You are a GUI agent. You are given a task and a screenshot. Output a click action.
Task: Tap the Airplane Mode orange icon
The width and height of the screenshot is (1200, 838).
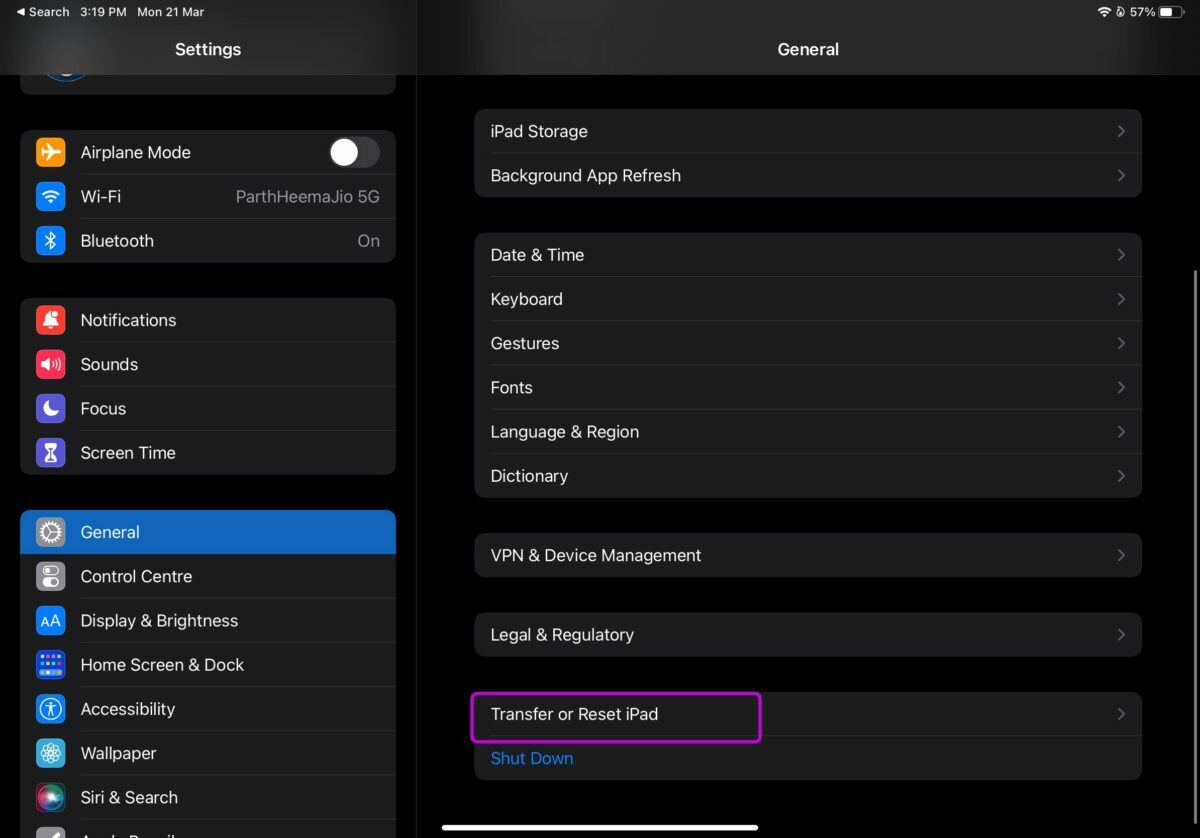pyautogui.click(x=51, y=152)
